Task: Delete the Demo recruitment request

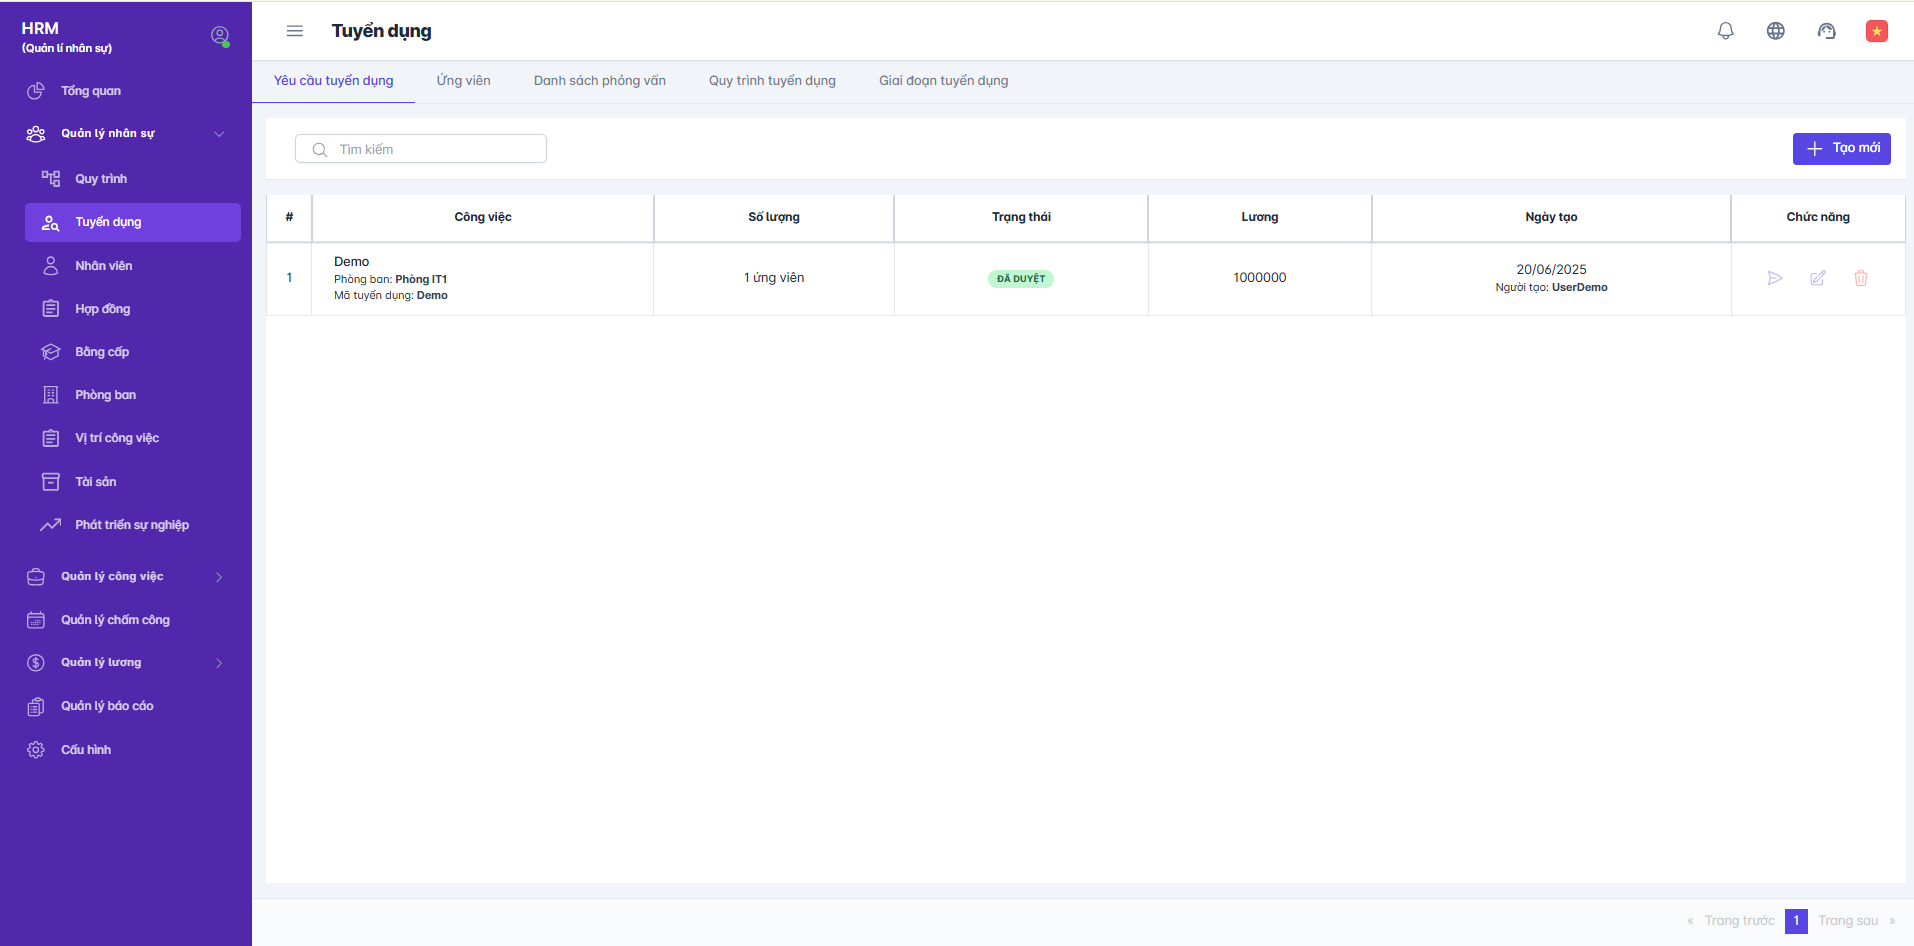Action: pos(1860,278)
